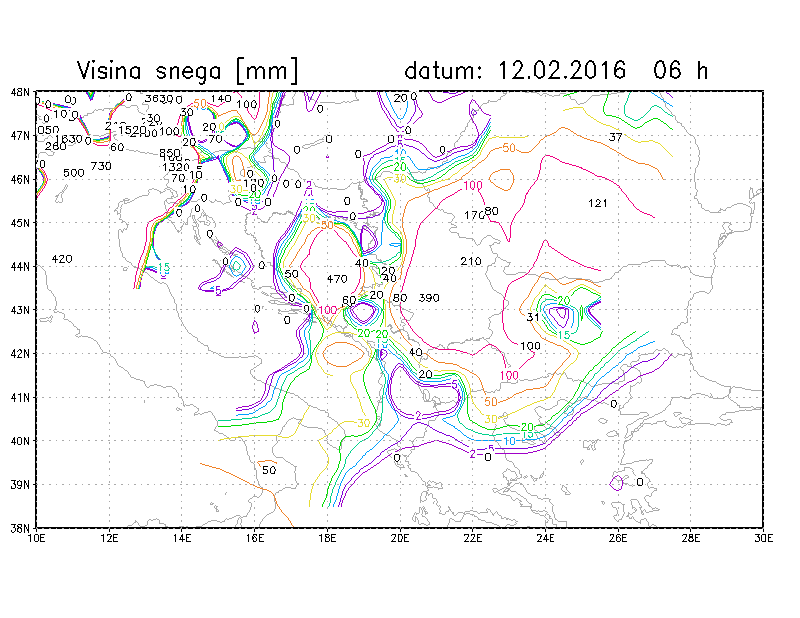Click the 28E longitude axis label
The height and width of the screenshot is (618, 800).
(x=690, y=538)
